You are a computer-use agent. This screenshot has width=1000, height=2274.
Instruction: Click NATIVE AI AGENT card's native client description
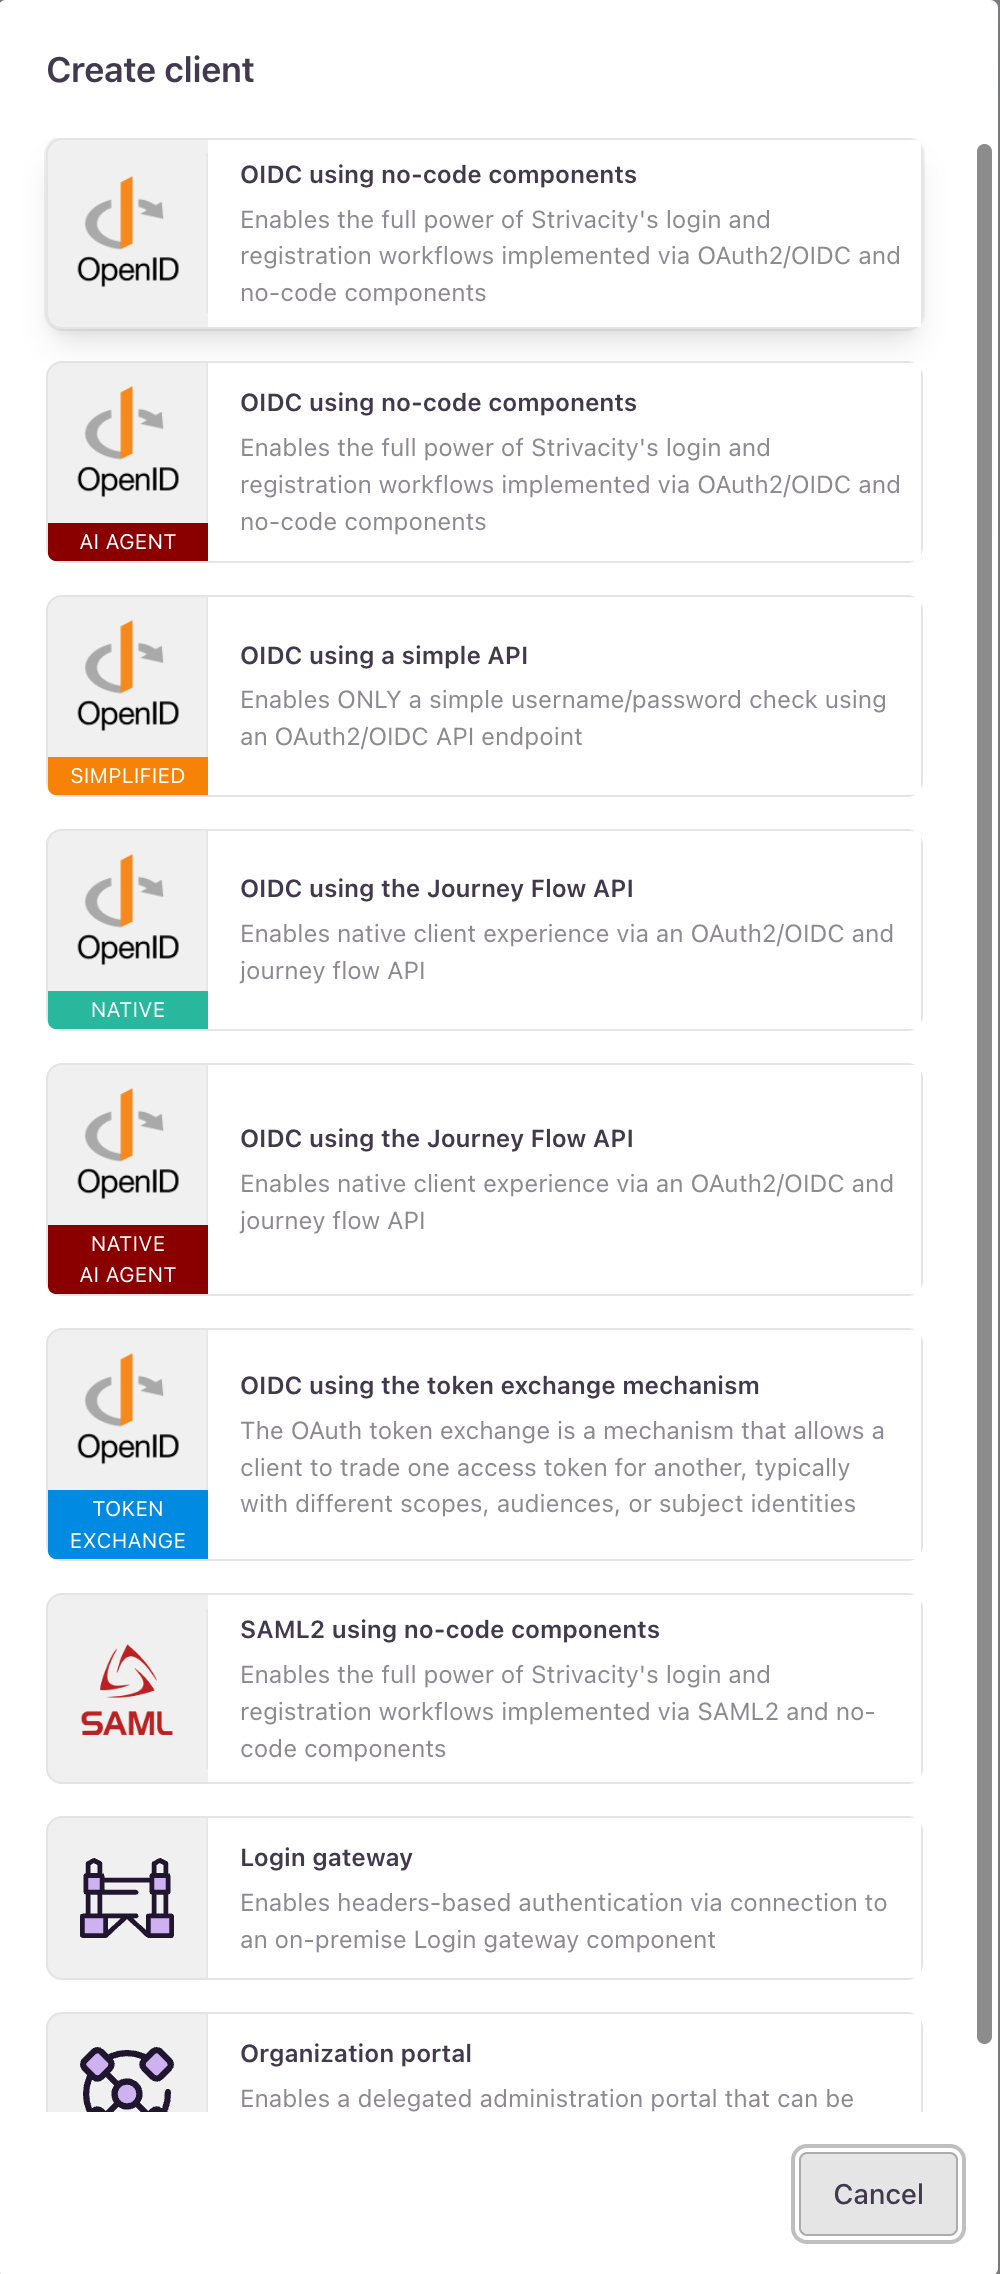coord(567,1202)
